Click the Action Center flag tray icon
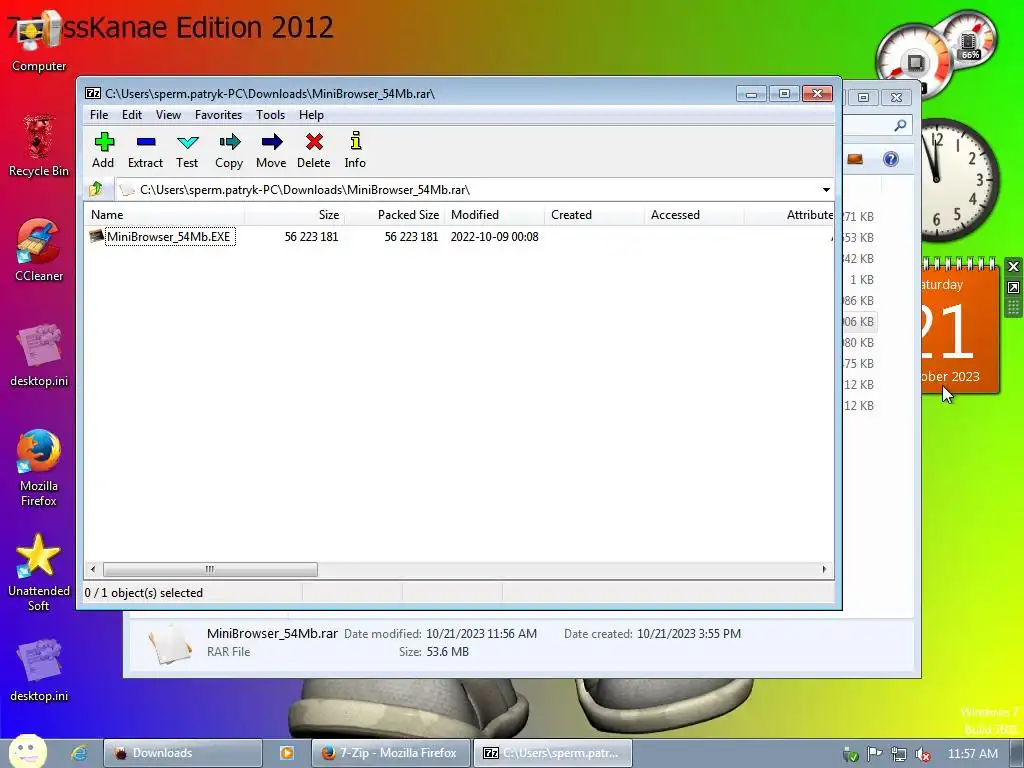1024x768 pixels. tap(875, 754)
